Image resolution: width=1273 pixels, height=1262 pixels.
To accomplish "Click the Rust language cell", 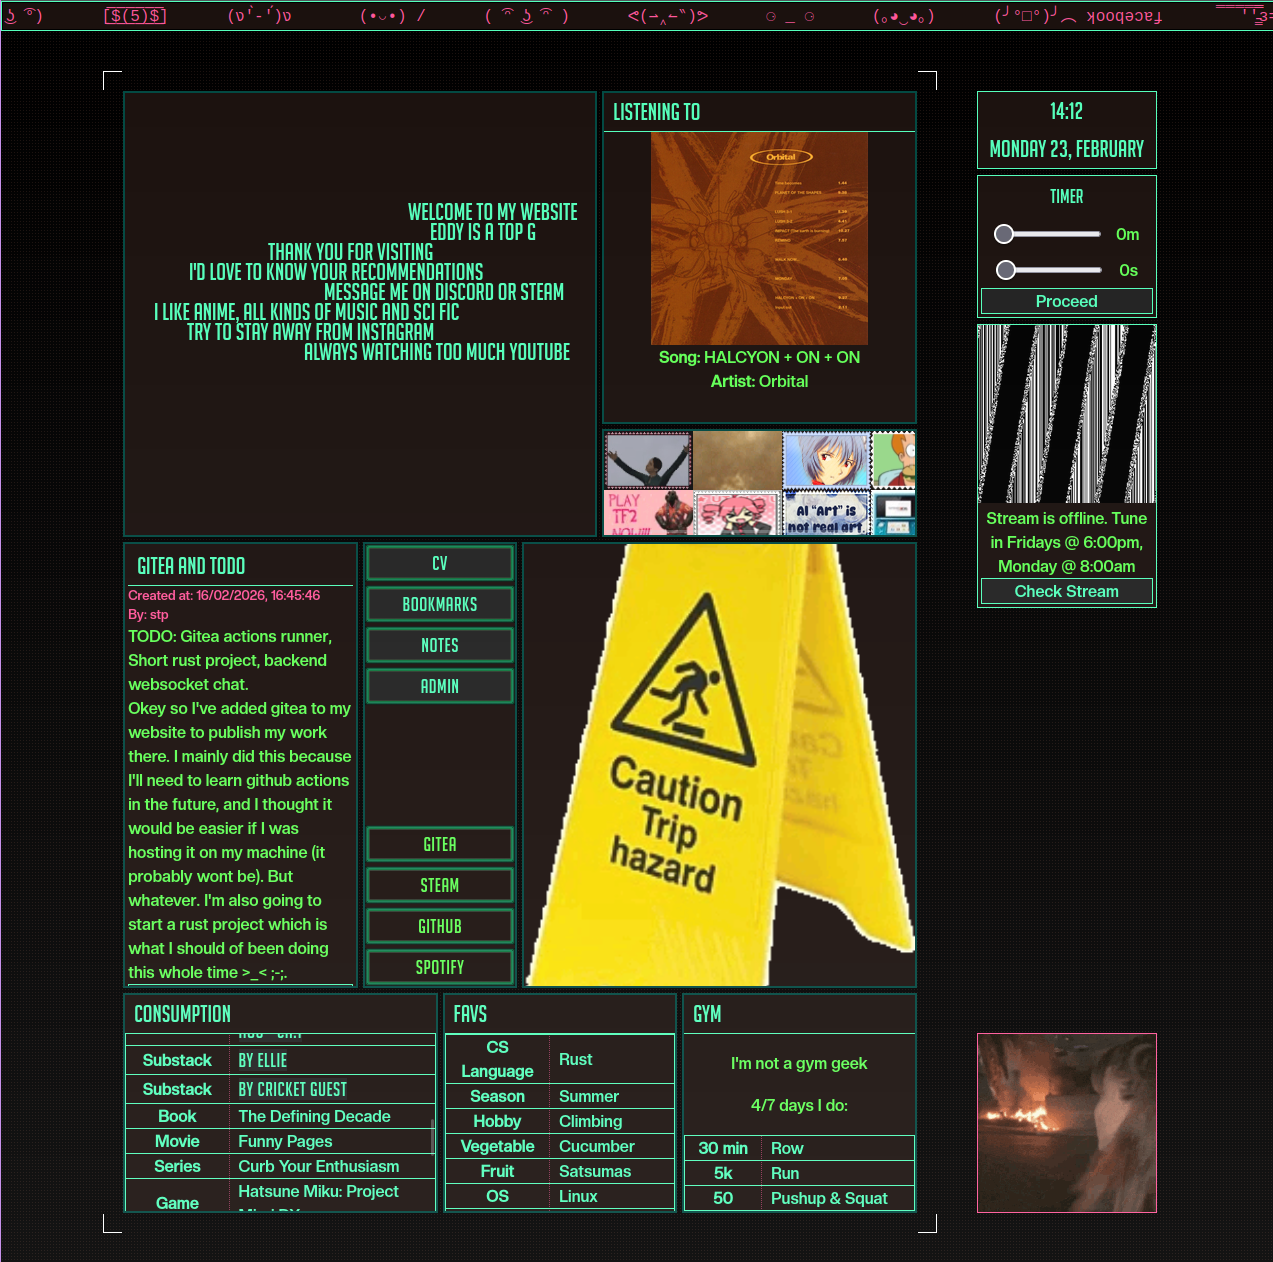I will pyautogui.click(x=575, y=1059).
